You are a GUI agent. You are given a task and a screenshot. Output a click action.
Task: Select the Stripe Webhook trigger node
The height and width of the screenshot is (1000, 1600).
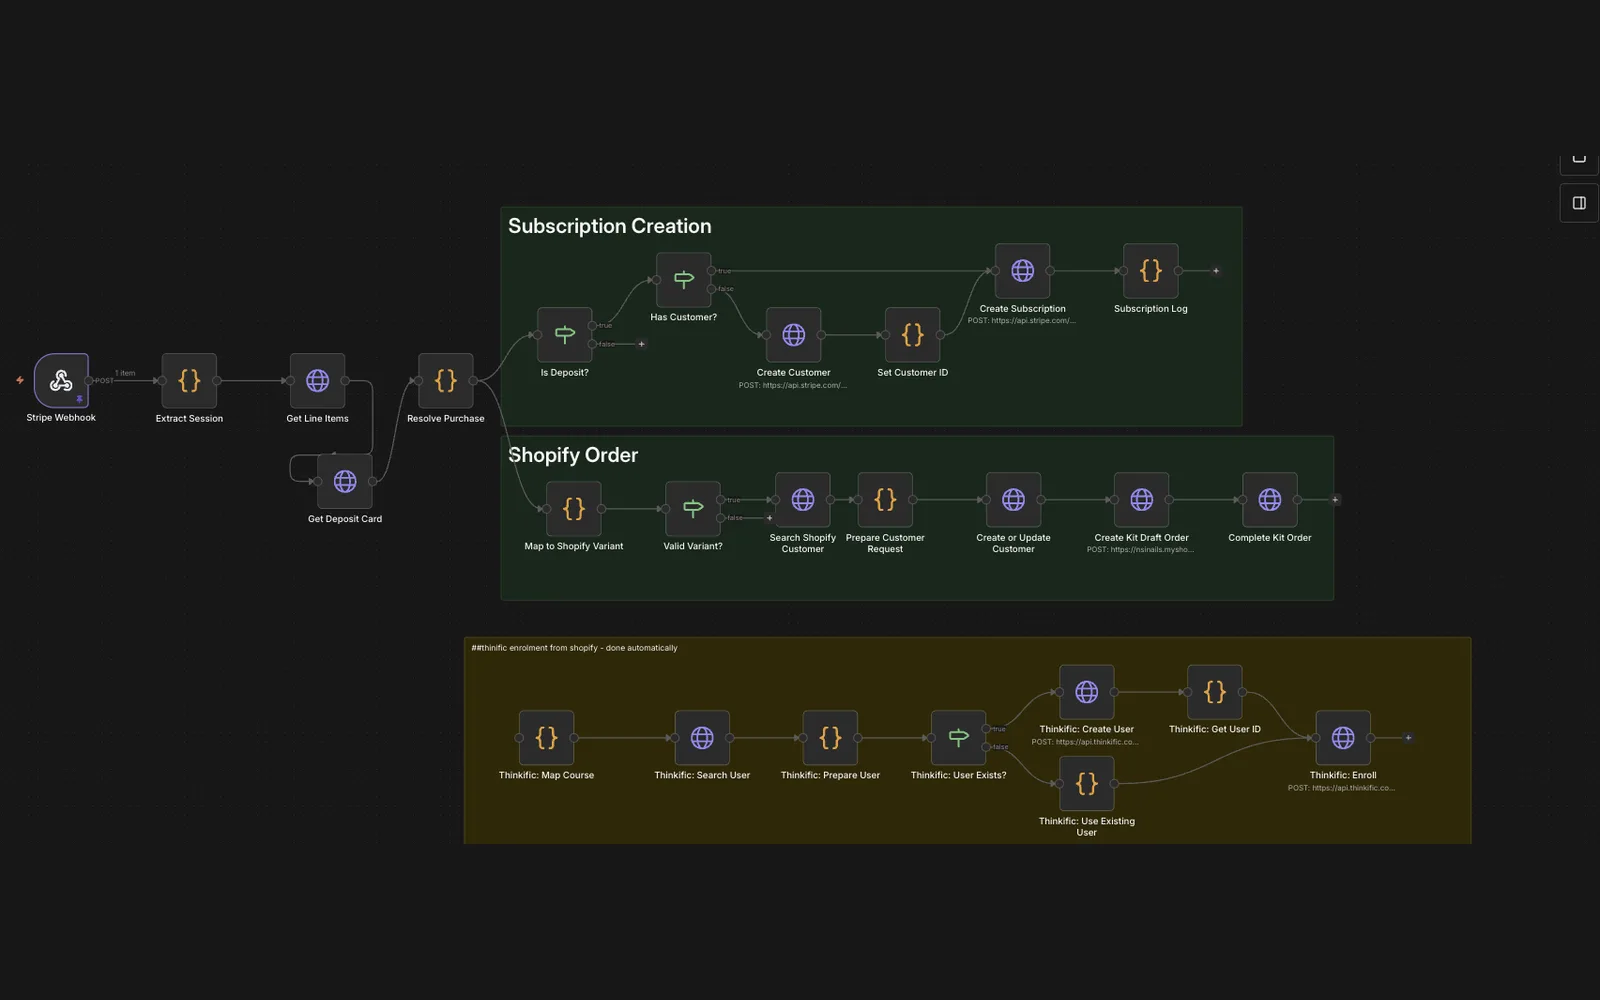(x=61, y=380)
